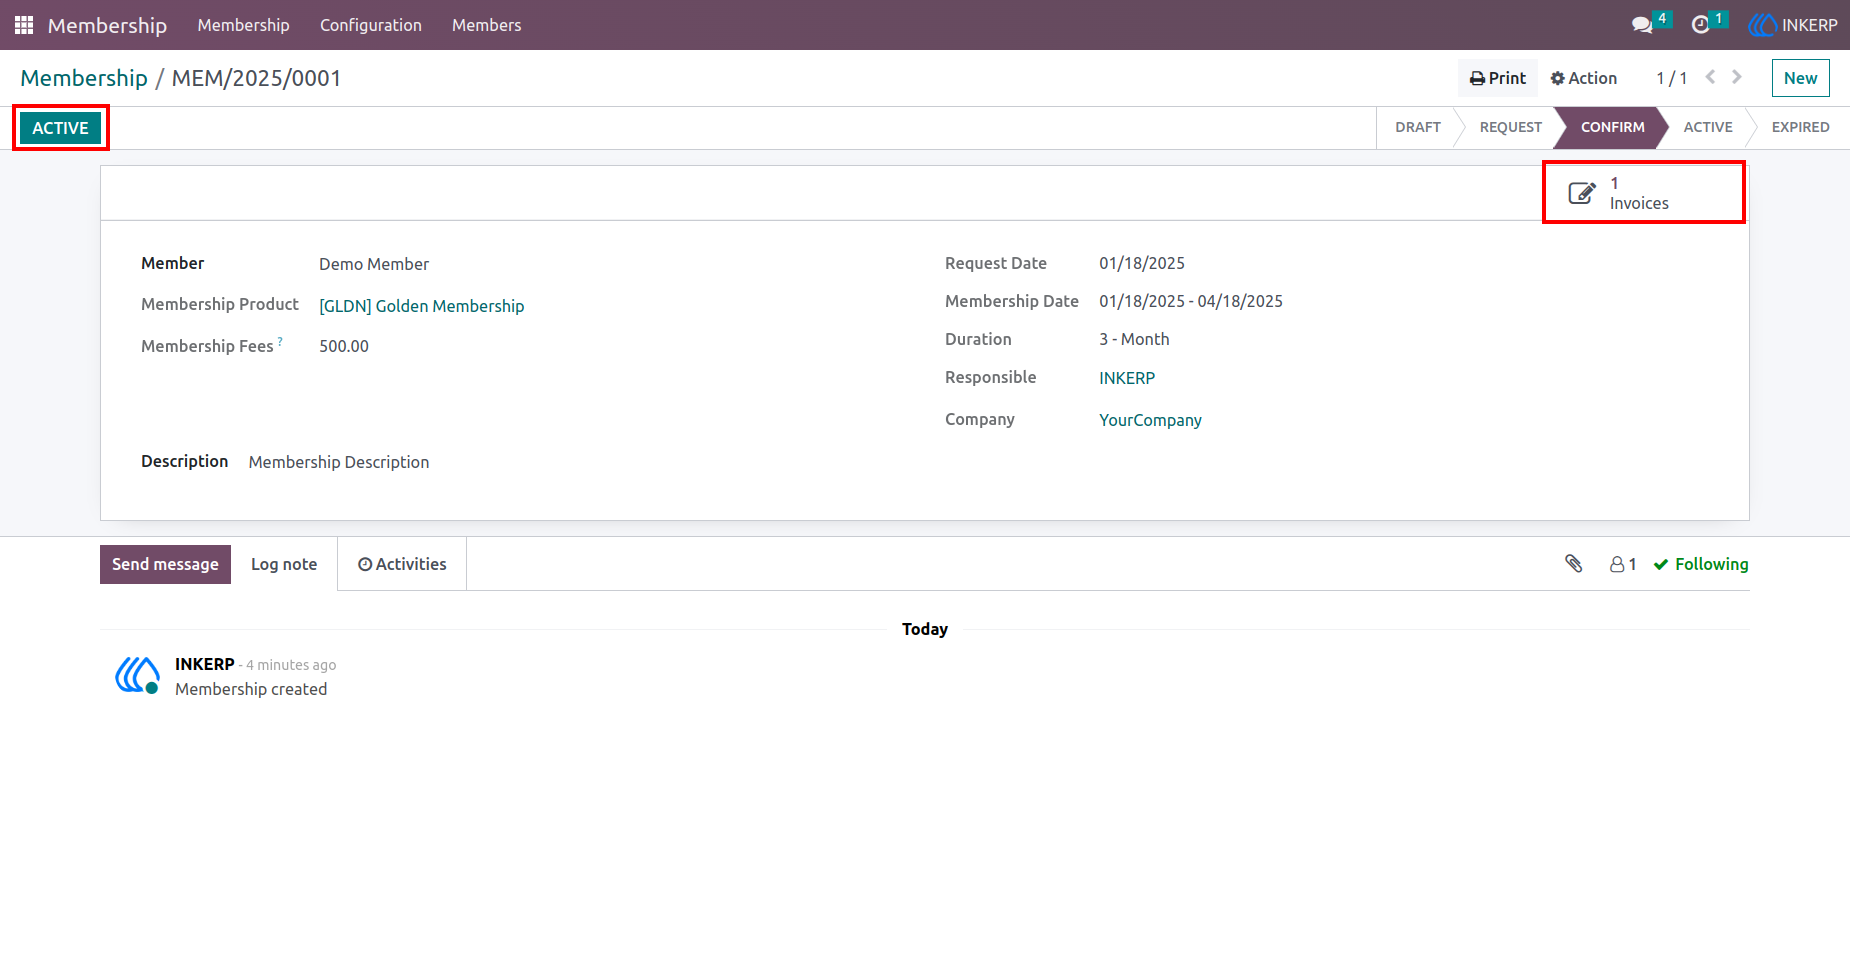Open the Action gear dropdown

coord(1583,78)
